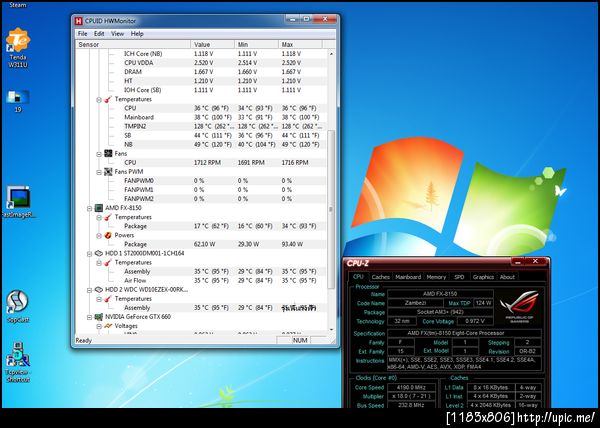Image resolution: width=600 pixels, height=428 pixels.
Task: Switch to the Mainboard tab in CPU-Z
Action: pyautogui.click(x=408, y=277)
